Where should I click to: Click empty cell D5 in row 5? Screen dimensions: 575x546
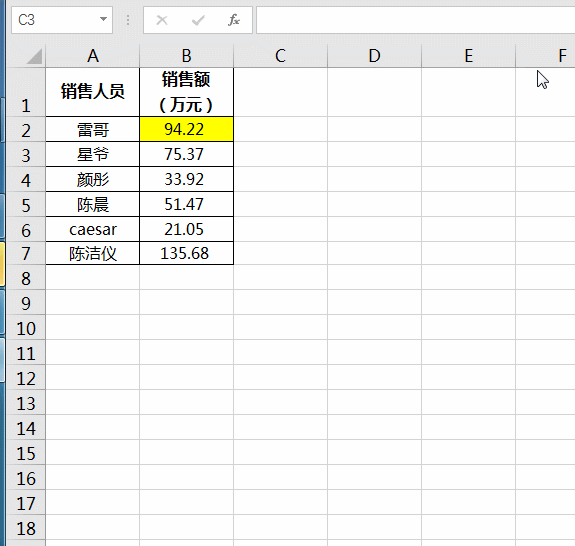point(374,204)
